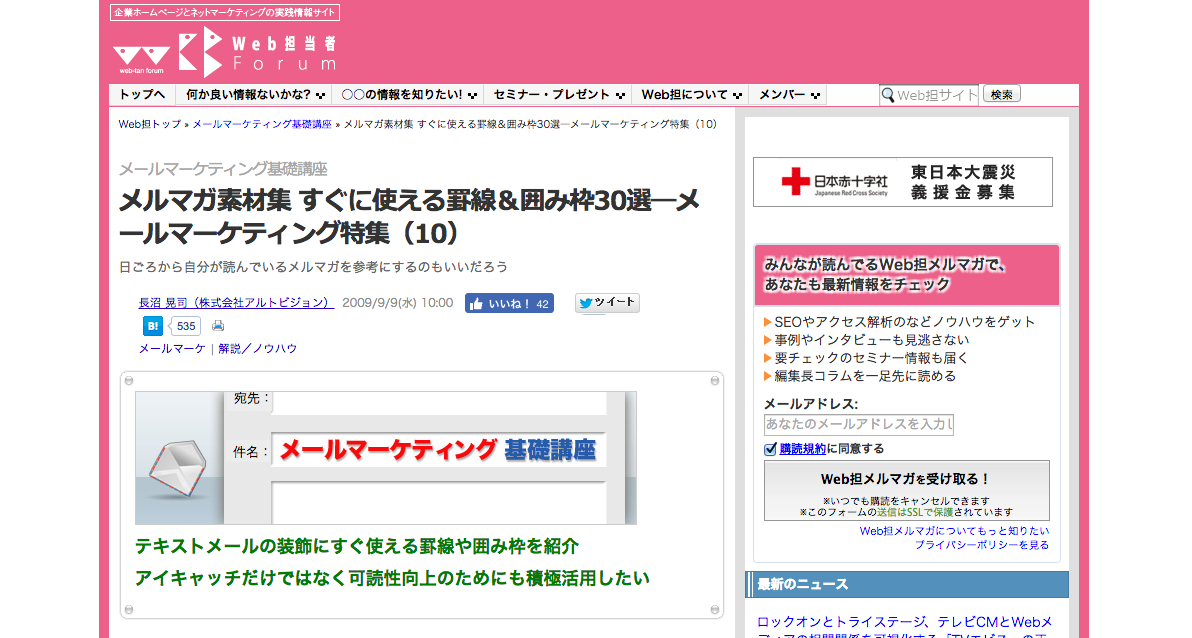Expand the ○○の情報を知りたい! dropdown menu
1192x638 pixels.
[x=409, y=95]
